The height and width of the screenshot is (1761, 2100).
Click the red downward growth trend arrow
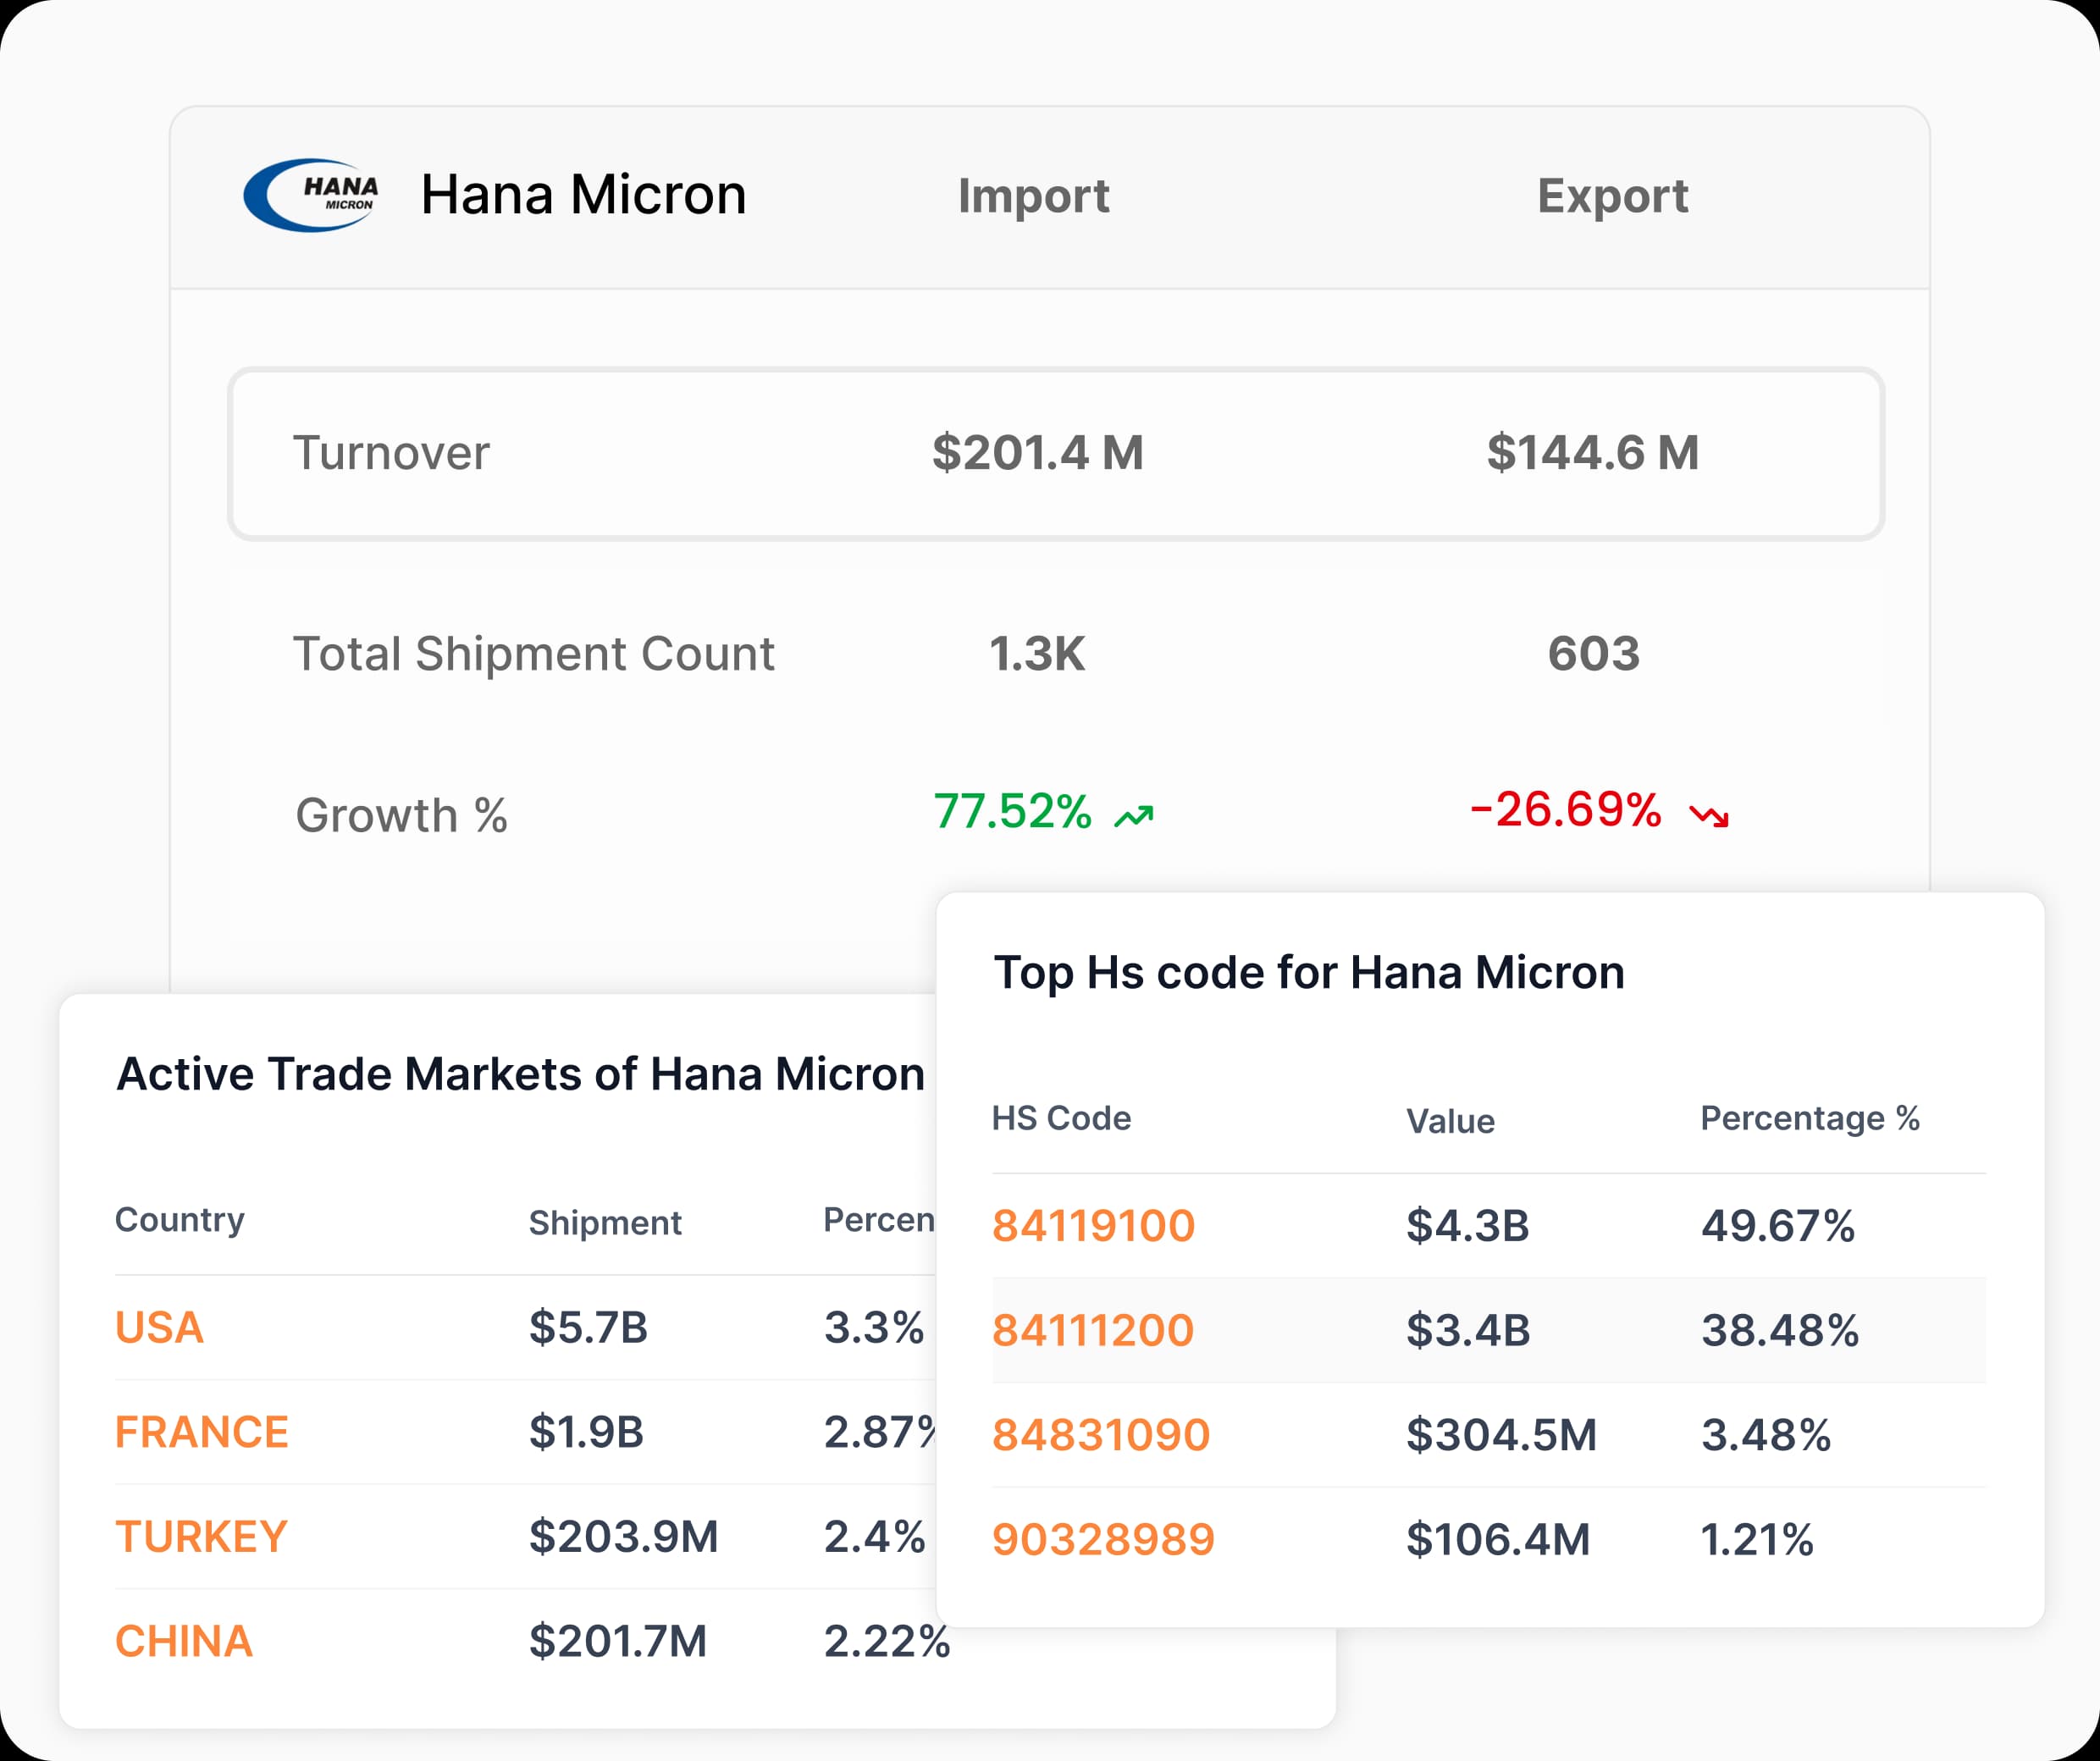point(1709,816)
